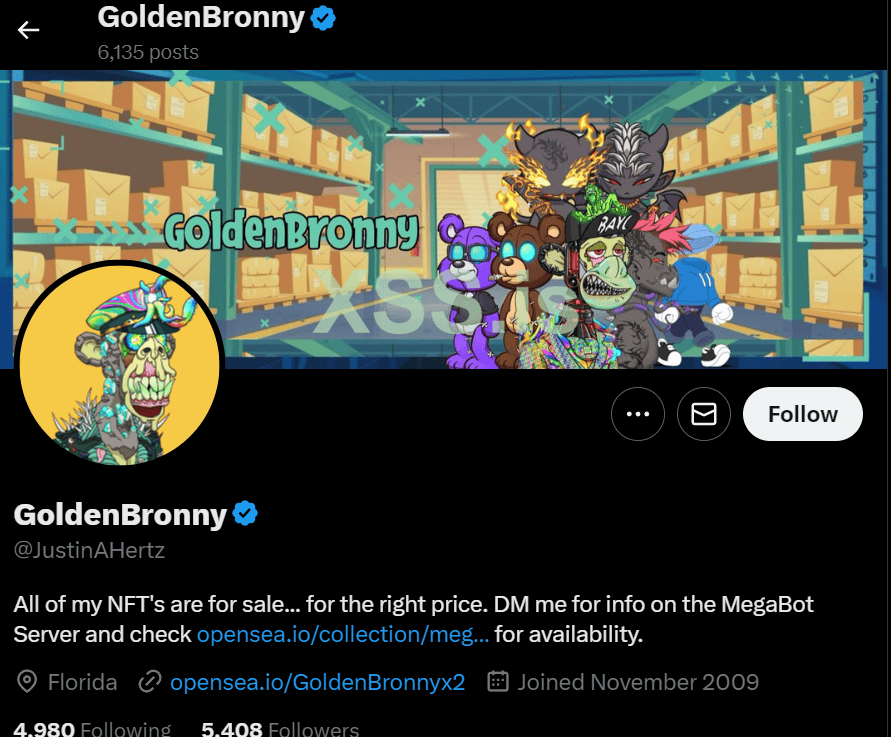891x737 pixels.
Task: Follow the GoldenBronny account
Action: coord(802,414)
